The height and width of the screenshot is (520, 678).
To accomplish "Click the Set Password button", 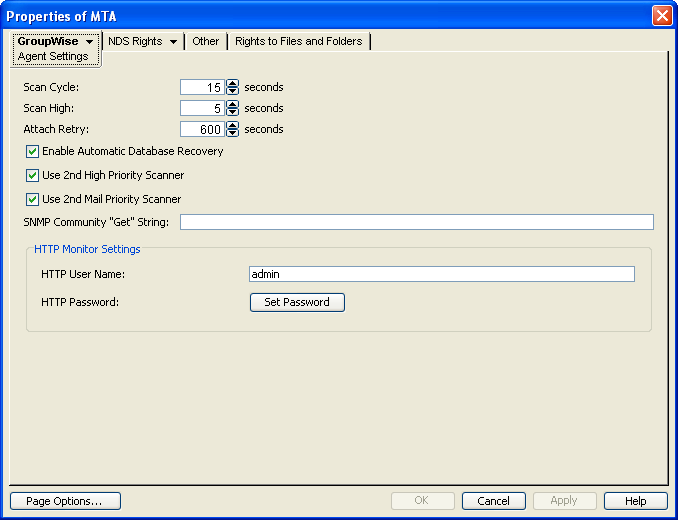I will tap(297, 302).
